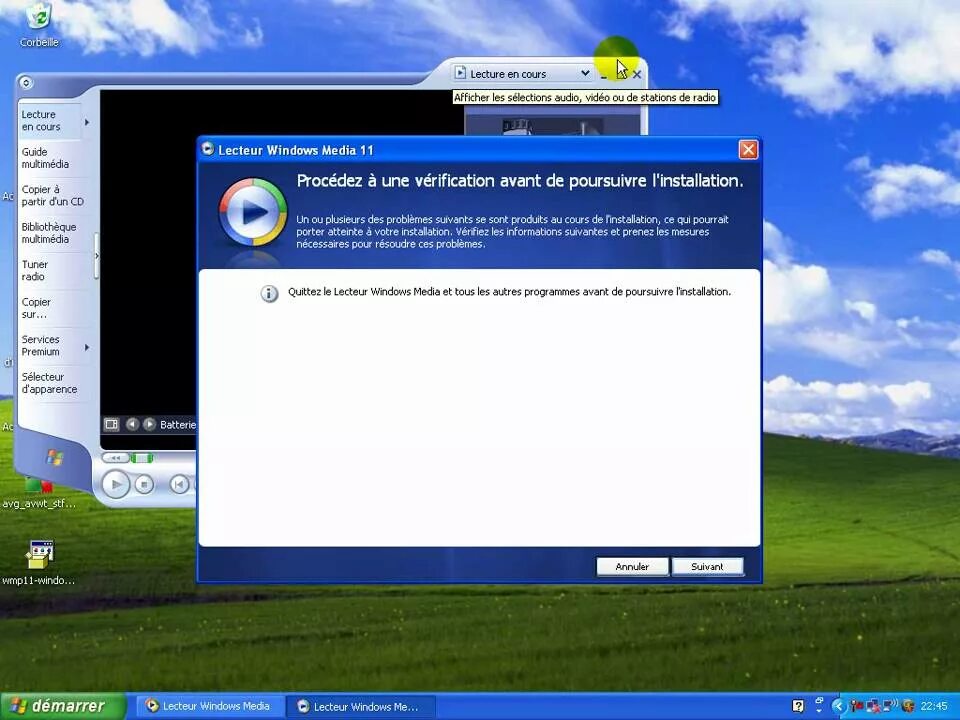960x720 pixels.
Task: Click the round menu button at the player's top-left
Action: click(25, 82)
